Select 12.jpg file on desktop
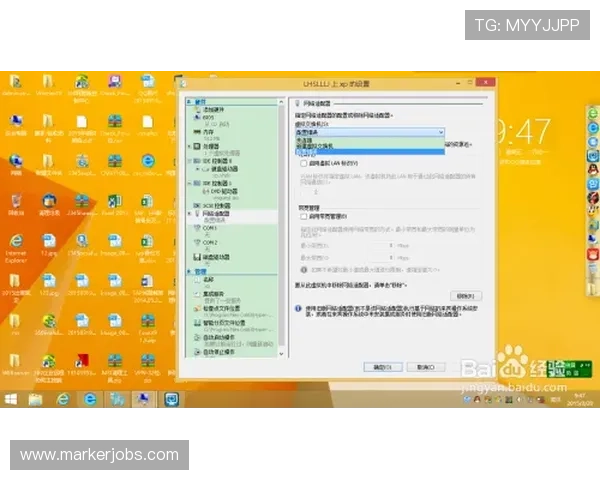 (x=49, y=245)
